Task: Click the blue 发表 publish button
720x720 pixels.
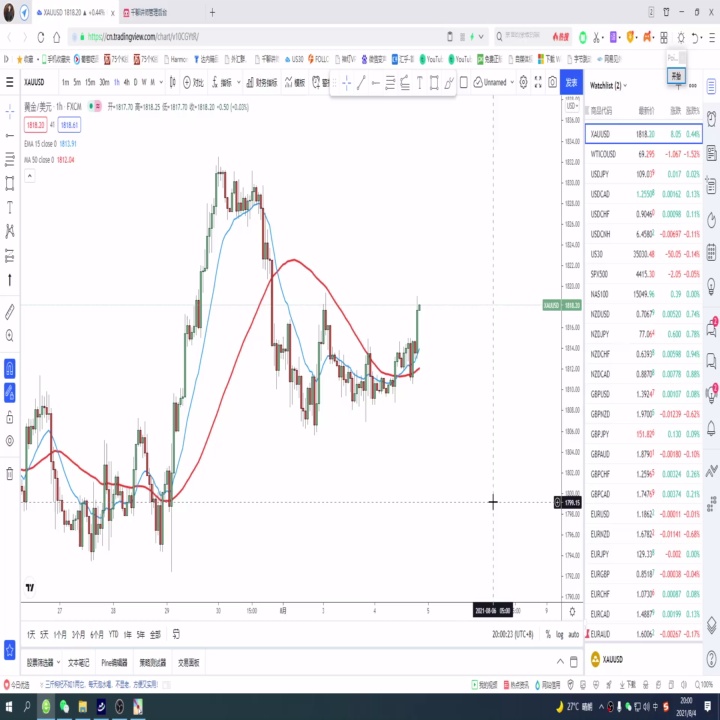Action: 571,82
